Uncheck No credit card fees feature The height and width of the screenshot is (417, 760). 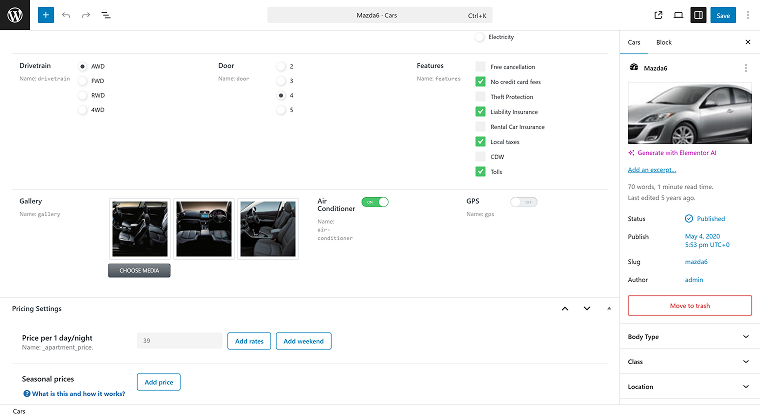click(x=480, y=81)
